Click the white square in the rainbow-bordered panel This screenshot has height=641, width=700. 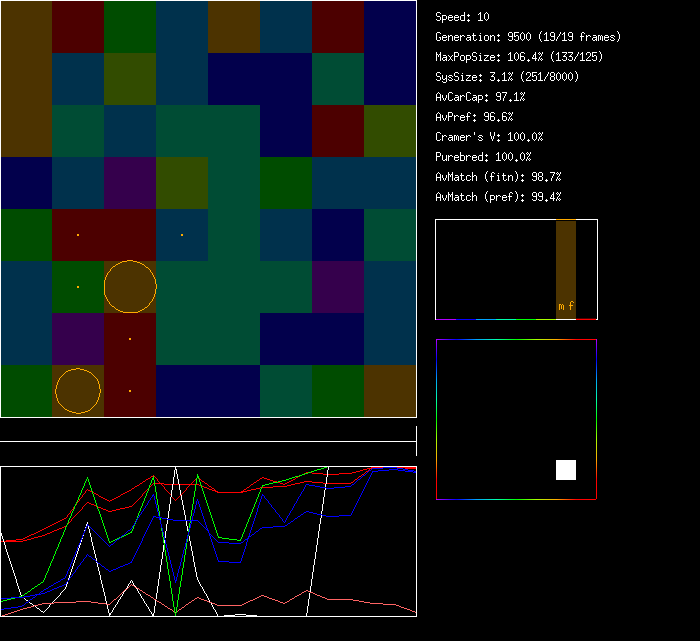[x=566, y=470]
